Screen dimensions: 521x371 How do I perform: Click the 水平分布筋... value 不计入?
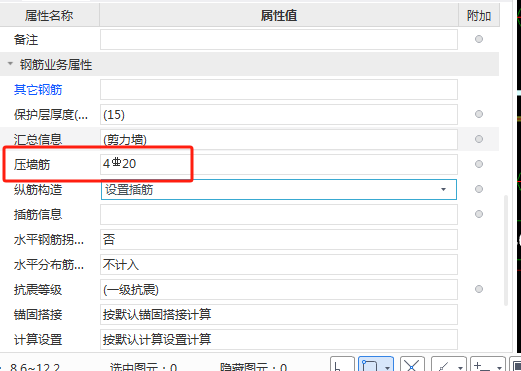[x=279, y=264]
